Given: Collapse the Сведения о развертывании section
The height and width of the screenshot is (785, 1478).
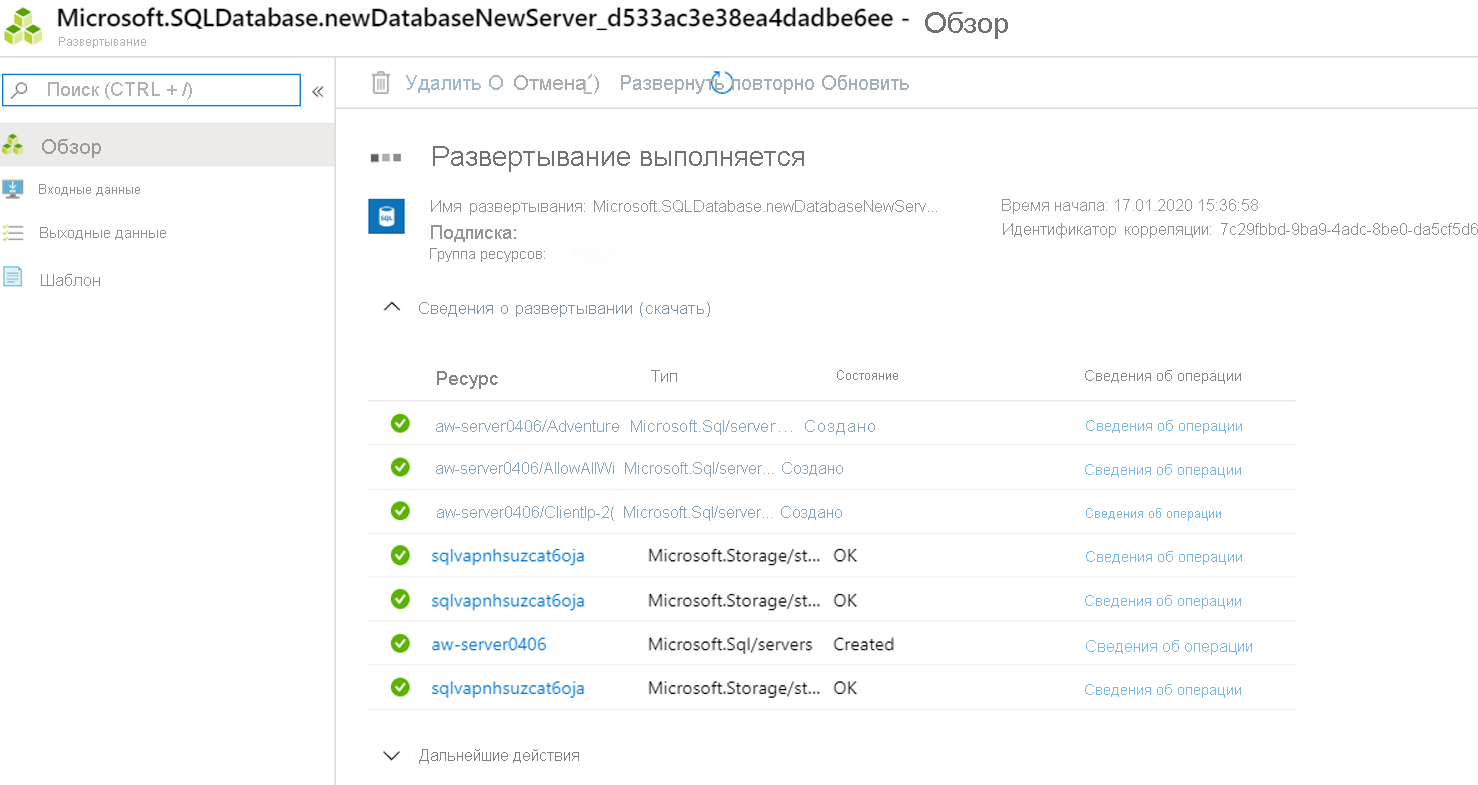Looking at the screenshot, I should [393, 308].
